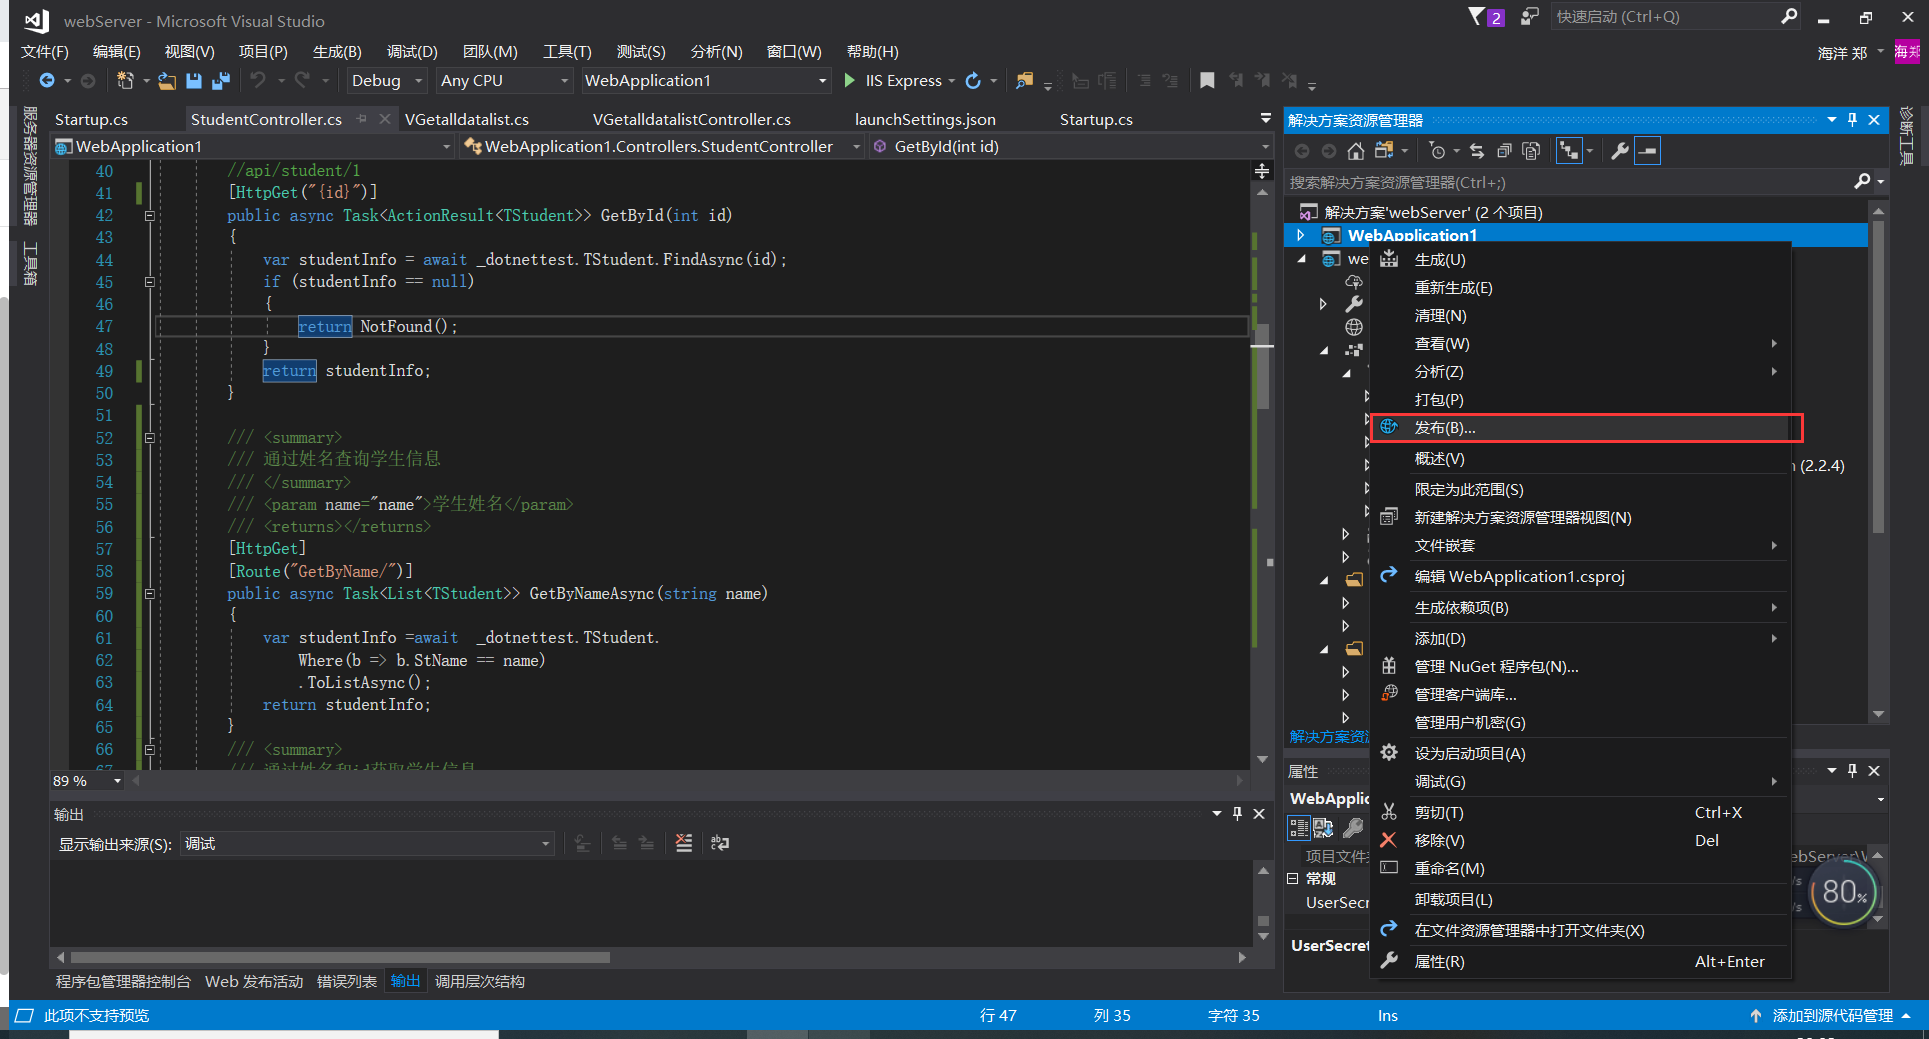Pin the StudentController.cs tab
This screenshot has width=1929, height=1039.
362,119
